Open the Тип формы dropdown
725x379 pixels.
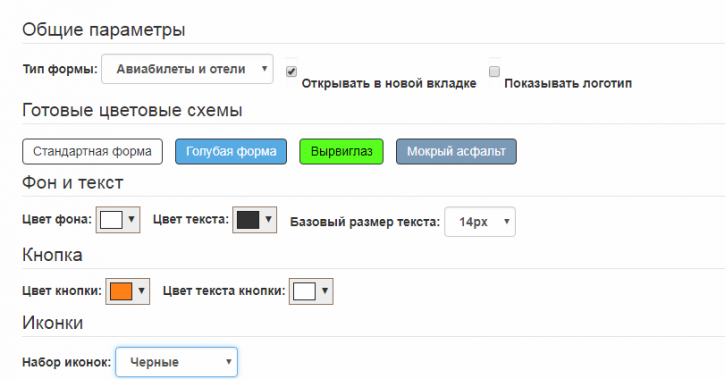(187, 69)
